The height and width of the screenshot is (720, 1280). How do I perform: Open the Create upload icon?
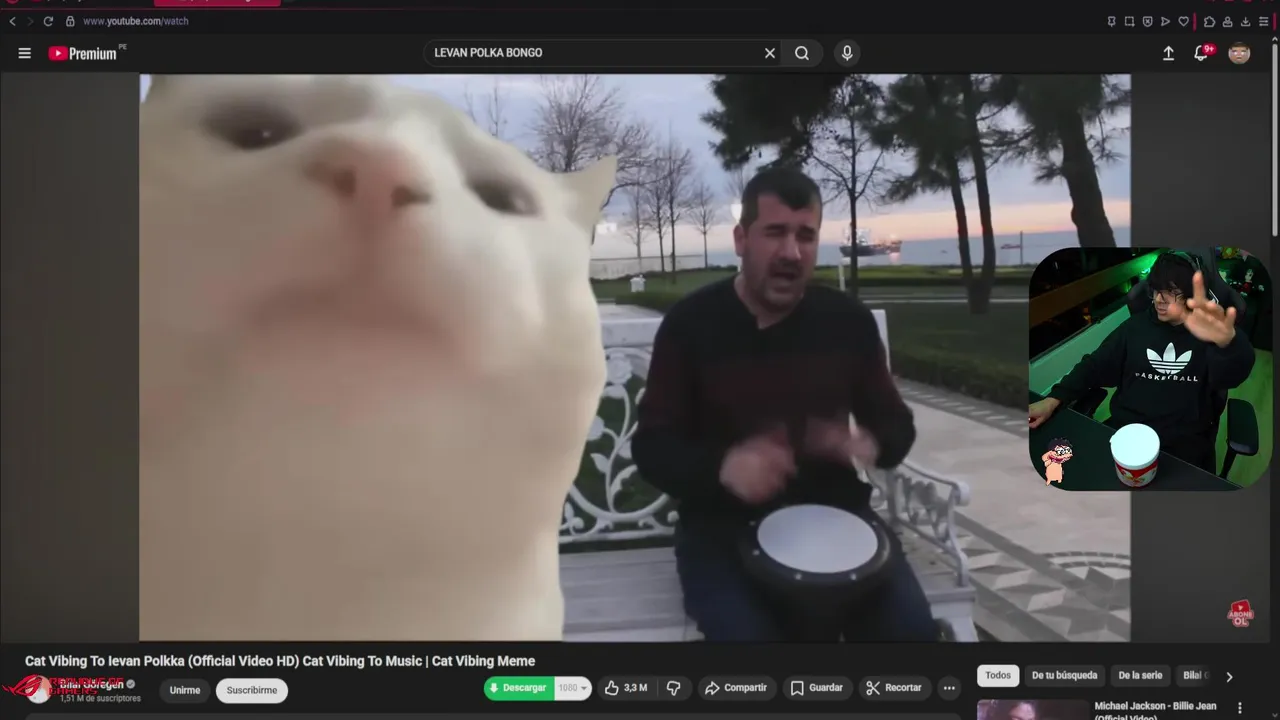pos(1168,53)
